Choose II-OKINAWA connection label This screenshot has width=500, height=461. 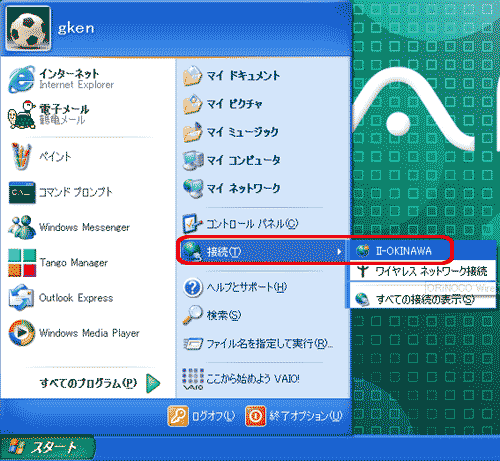point(404,251)
